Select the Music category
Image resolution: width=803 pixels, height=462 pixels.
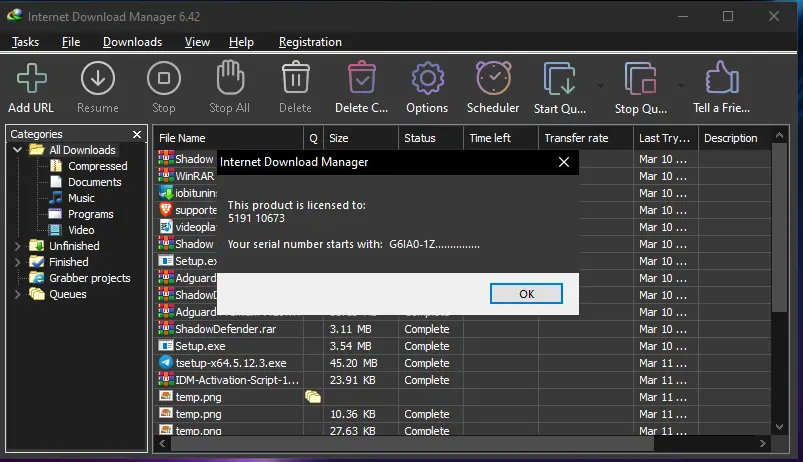coord(81,198)
